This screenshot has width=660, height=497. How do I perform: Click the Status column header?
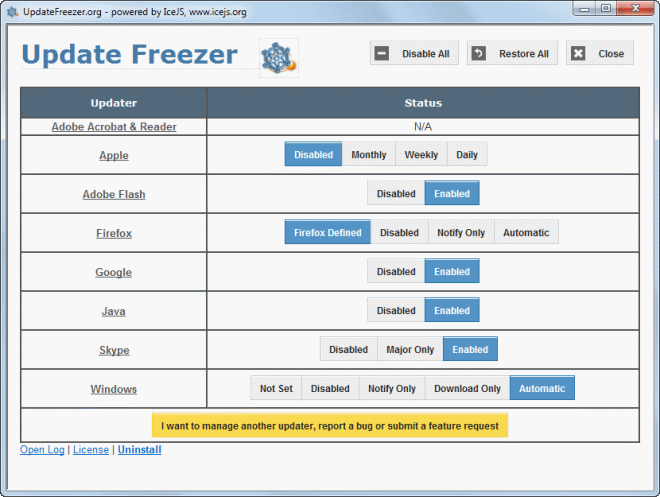click(423, 103)
